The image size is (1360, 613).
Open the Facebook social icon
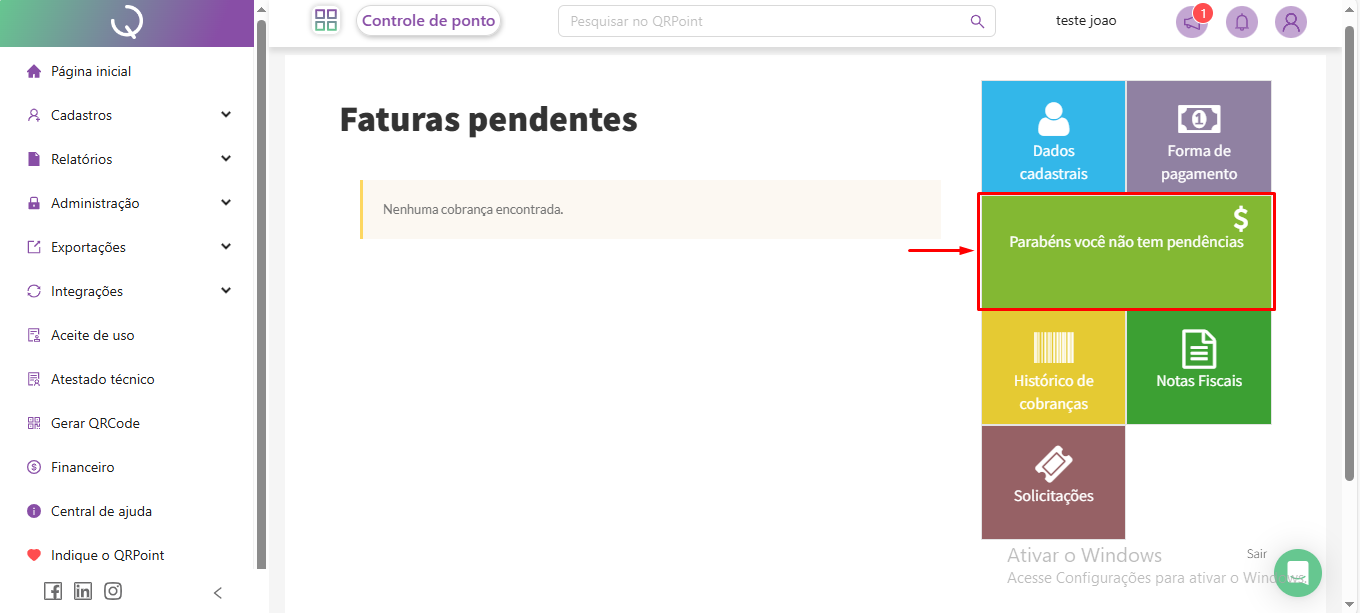click(53, 591)
